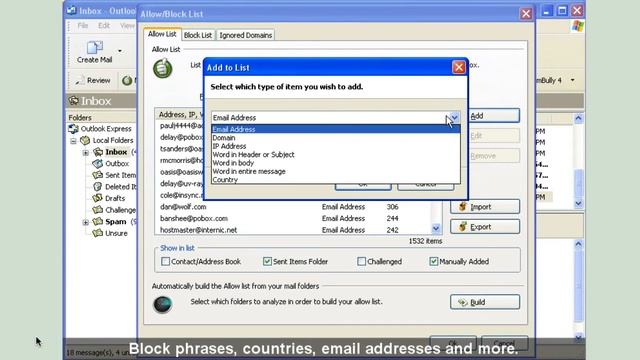Choose Word in Header or Subject option
Viewport: 640px width, 360px height.
(x=336, y=155)
